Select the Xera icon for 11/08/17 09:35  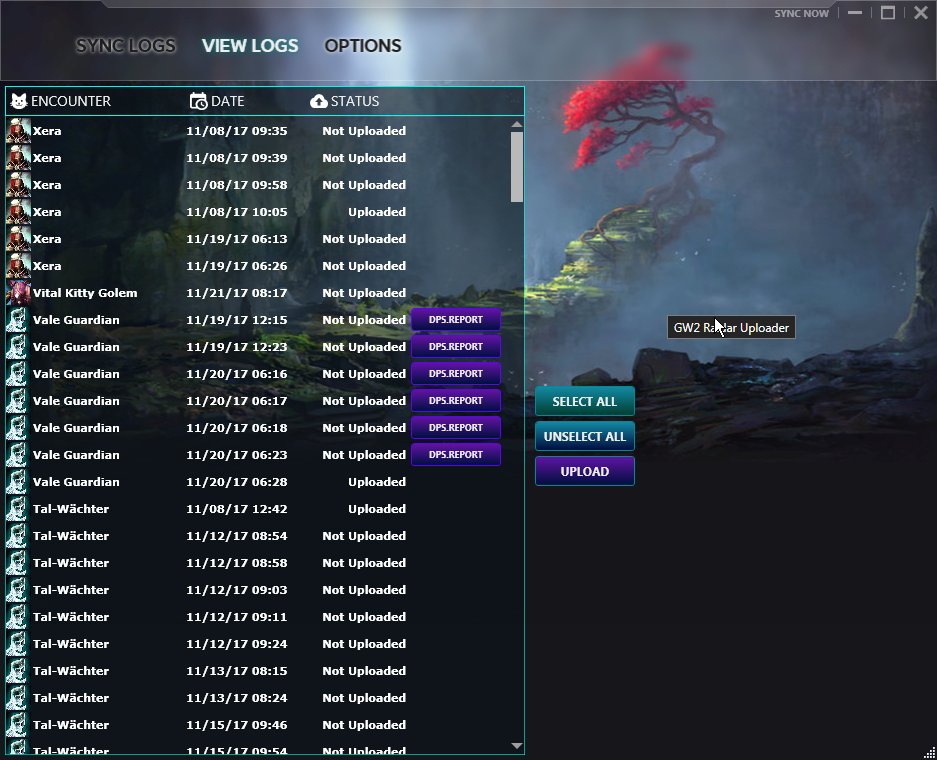click(x=18, y=131)
